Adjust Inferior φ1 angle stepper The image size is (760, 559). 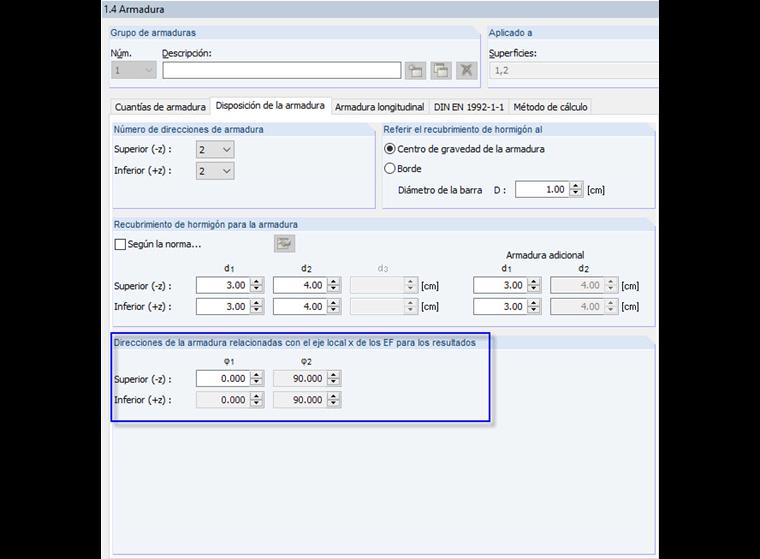pos(256,400)
